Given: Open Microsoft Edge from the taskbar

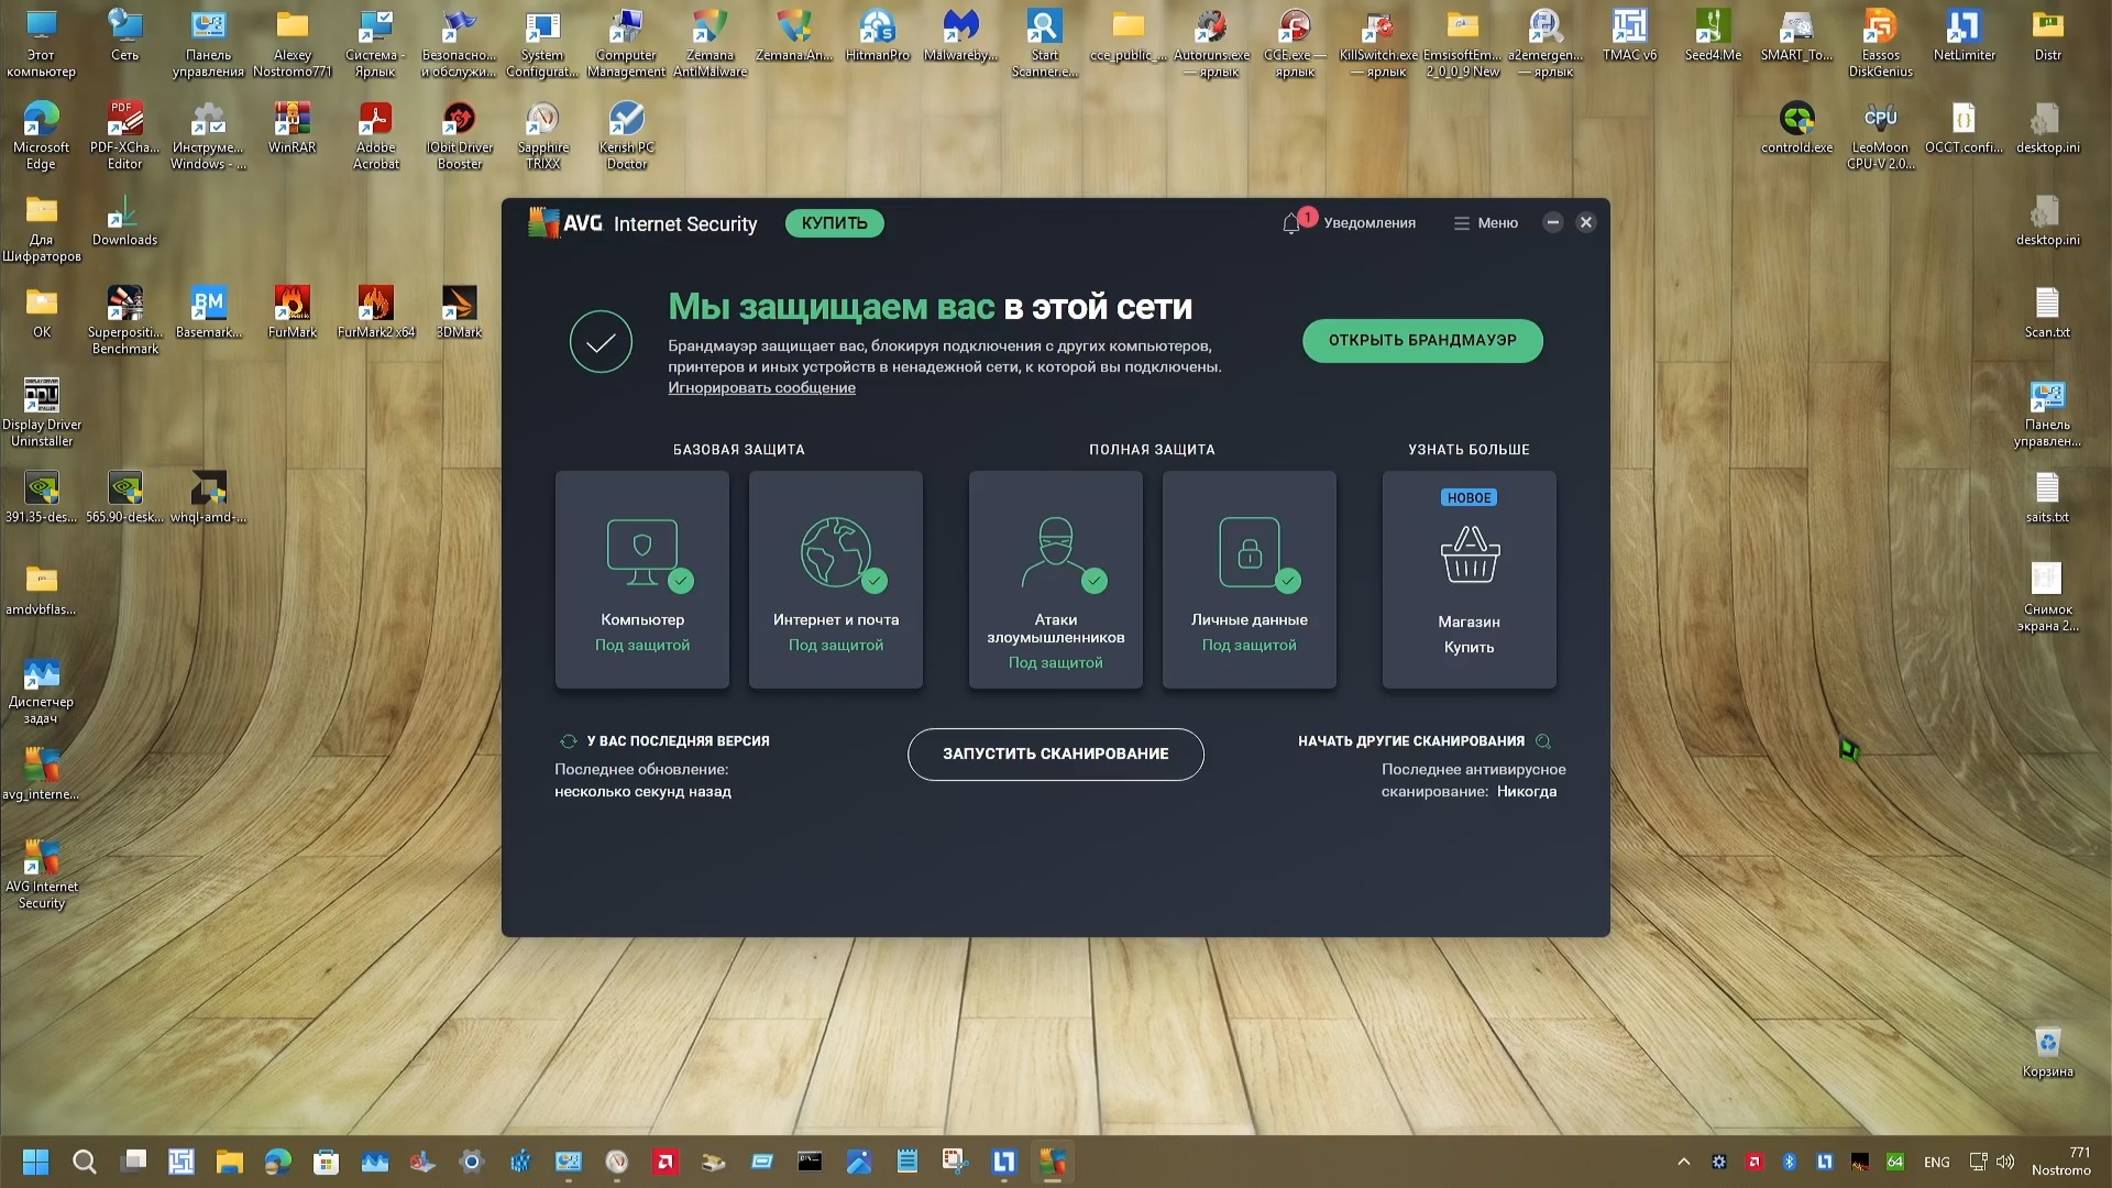Looking at the screenshot, I should [x=278, y=1161].
